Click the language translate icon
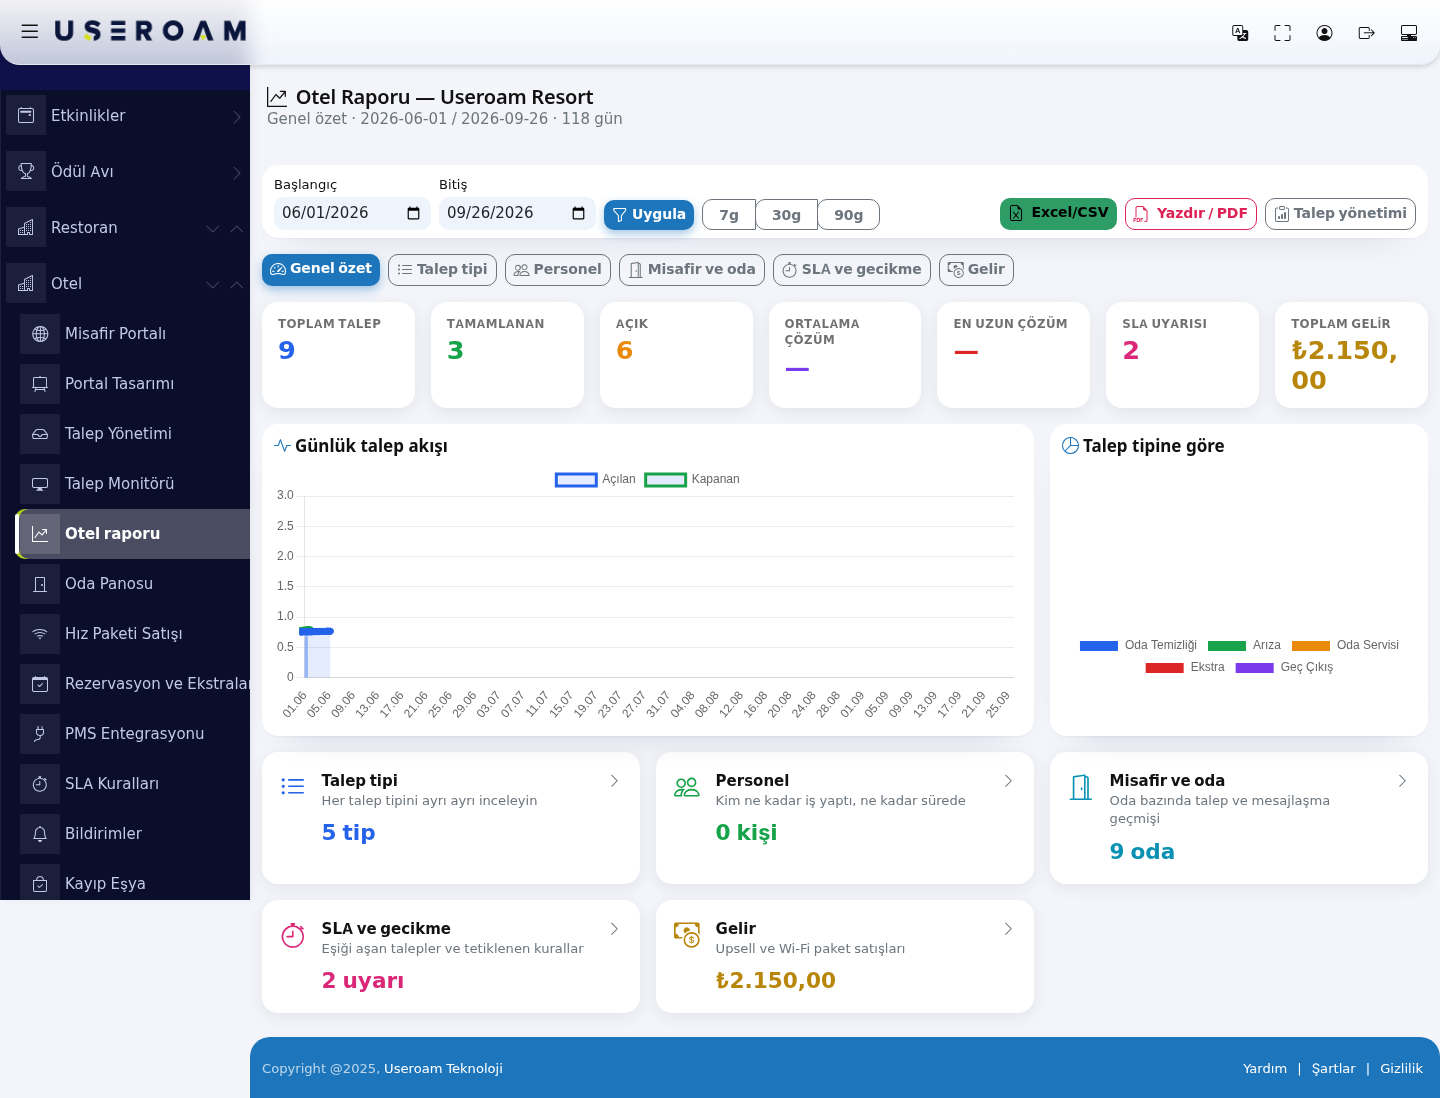Screen dimensions: 1440x1098 1240,33
